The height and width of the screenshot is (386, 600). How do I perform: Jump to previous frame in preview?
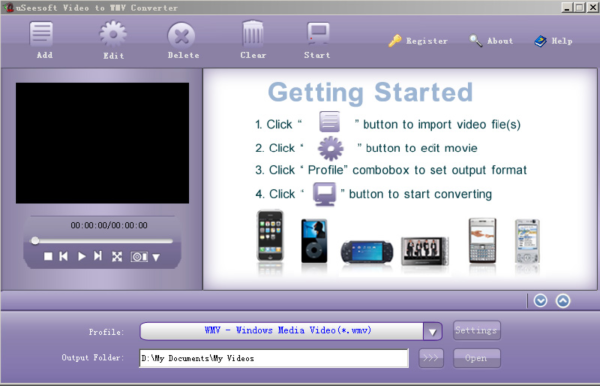pos(64,256)
